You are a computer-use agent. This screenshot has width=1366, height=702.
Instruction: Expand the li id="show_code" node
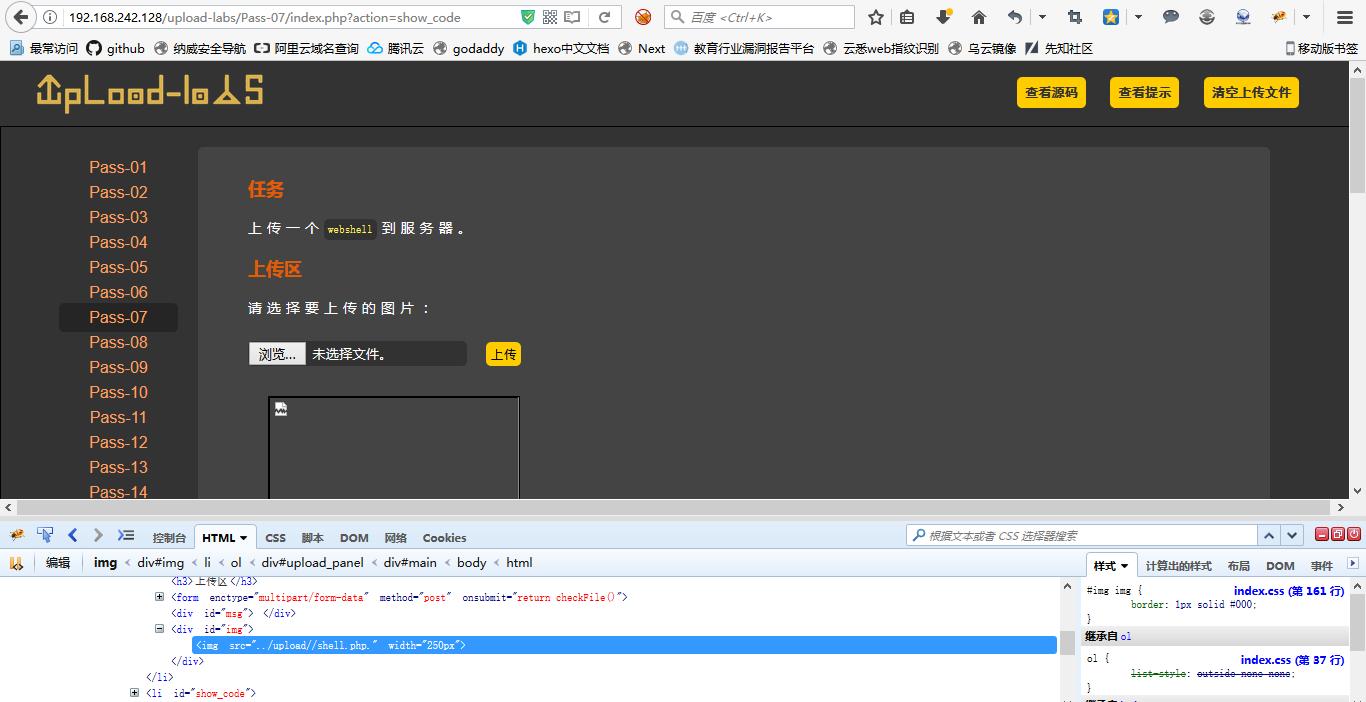click(135, 693)
